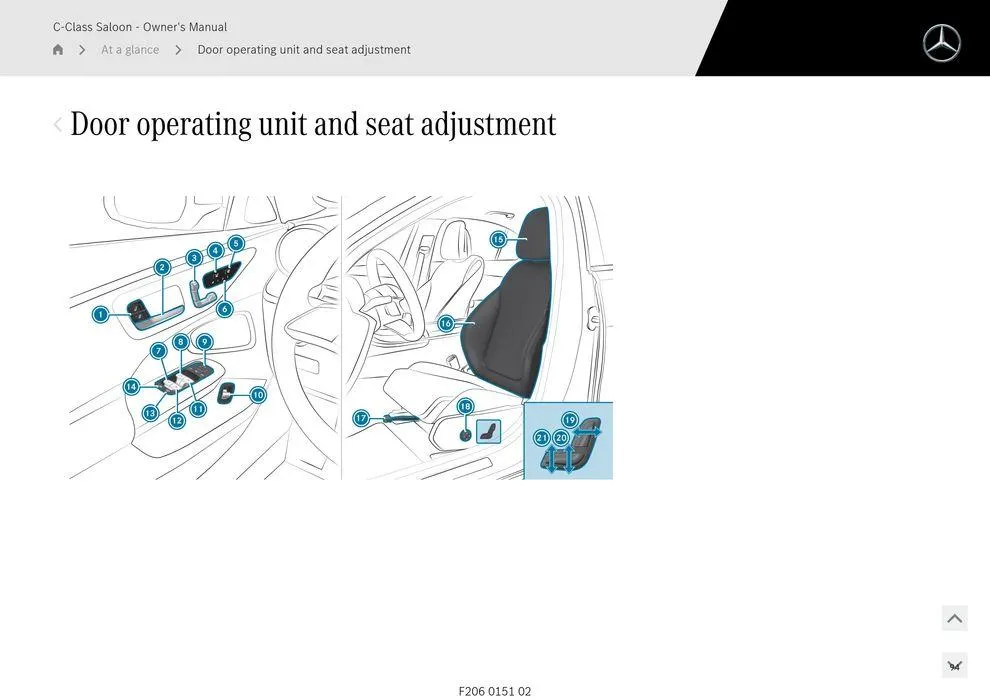Select callout 15 on the head restraint
This screenshot has height=700, width=990.
click(496, 237)
